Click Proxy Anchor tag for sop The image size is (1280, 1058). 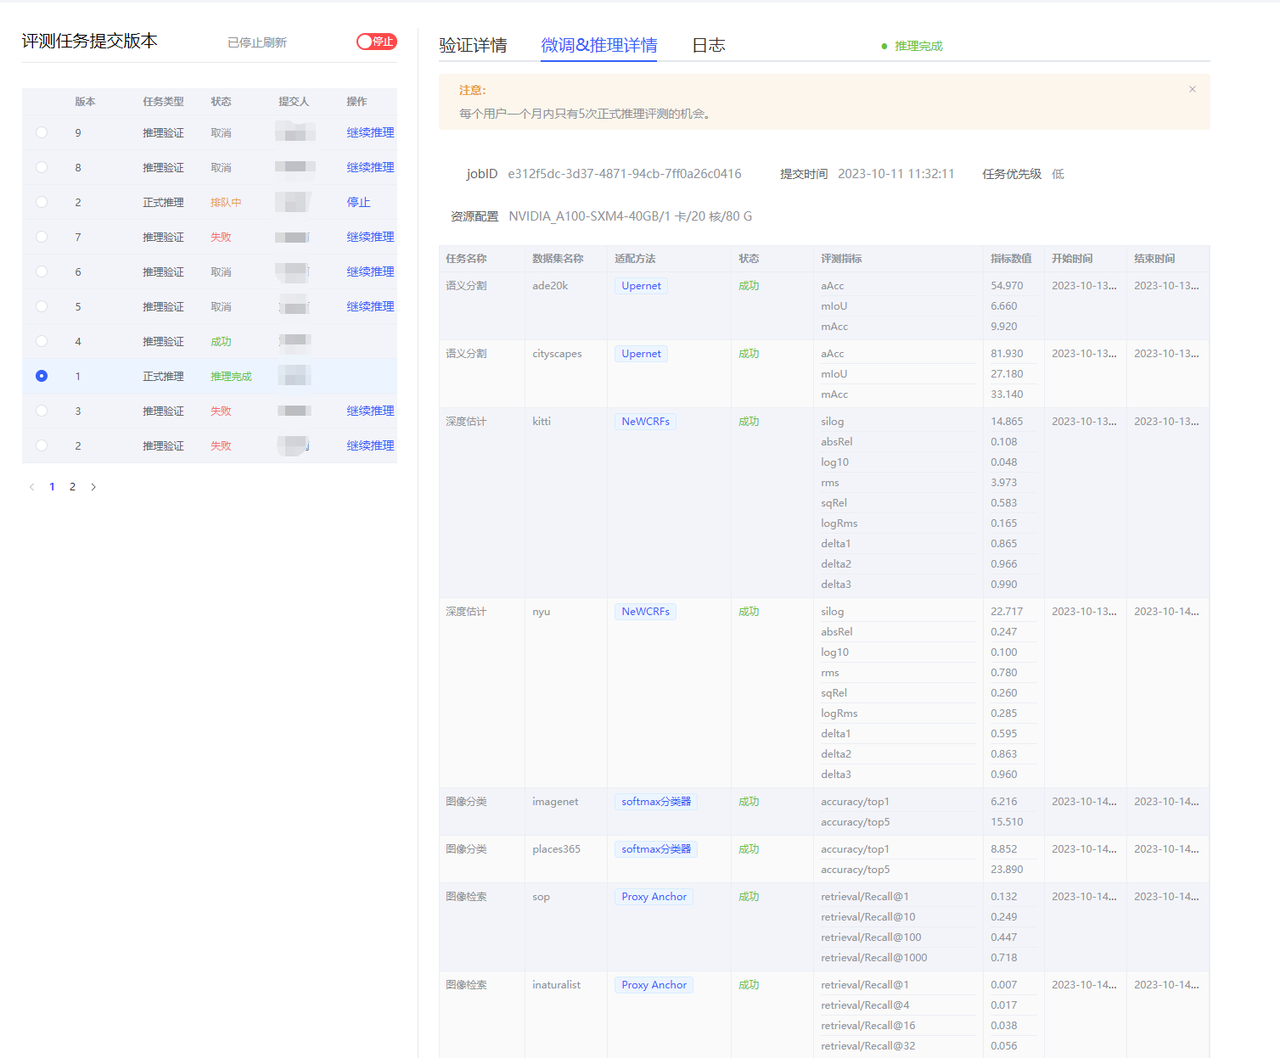click(654, 897)
